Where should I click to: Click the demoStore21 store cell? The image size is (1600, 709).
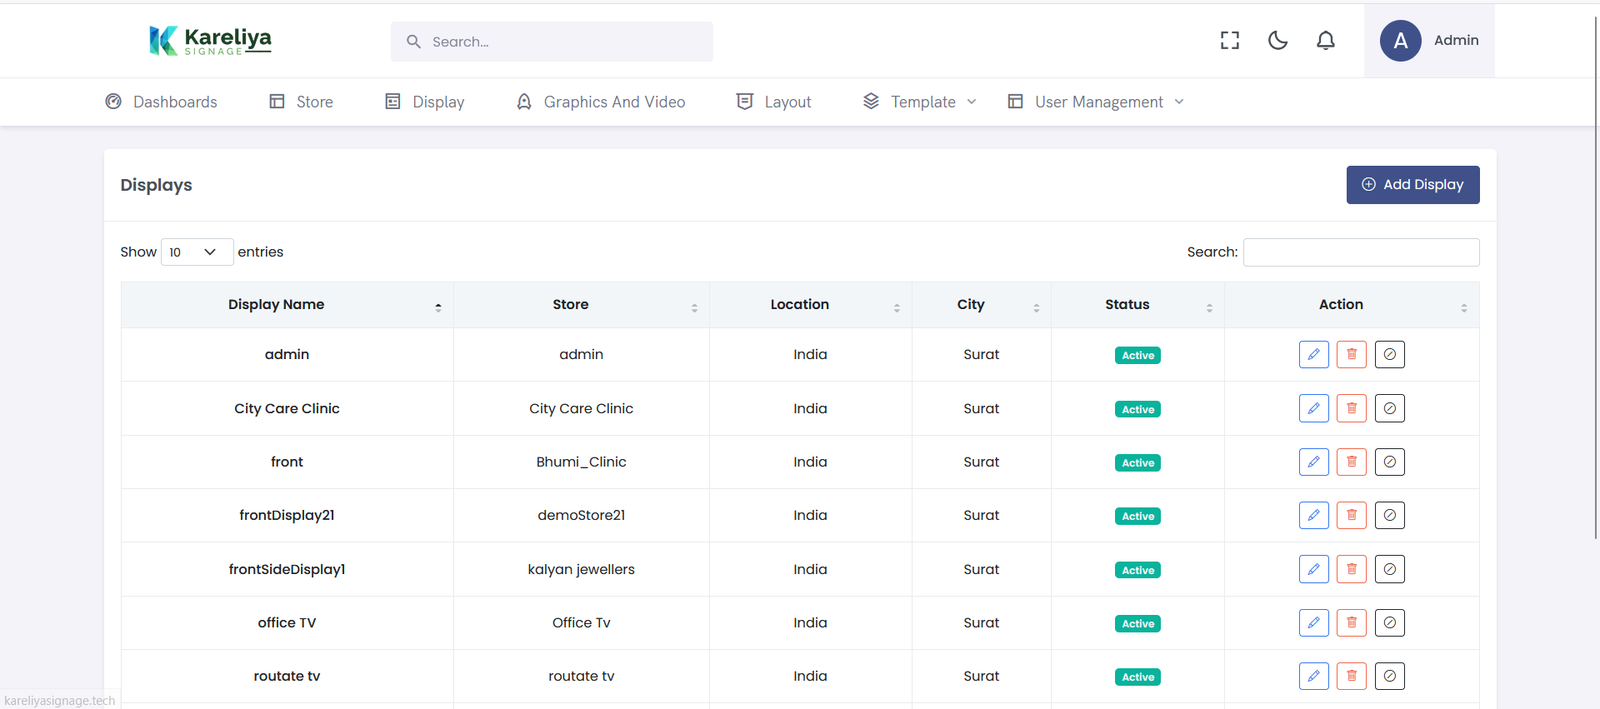(x=581, y=515)
